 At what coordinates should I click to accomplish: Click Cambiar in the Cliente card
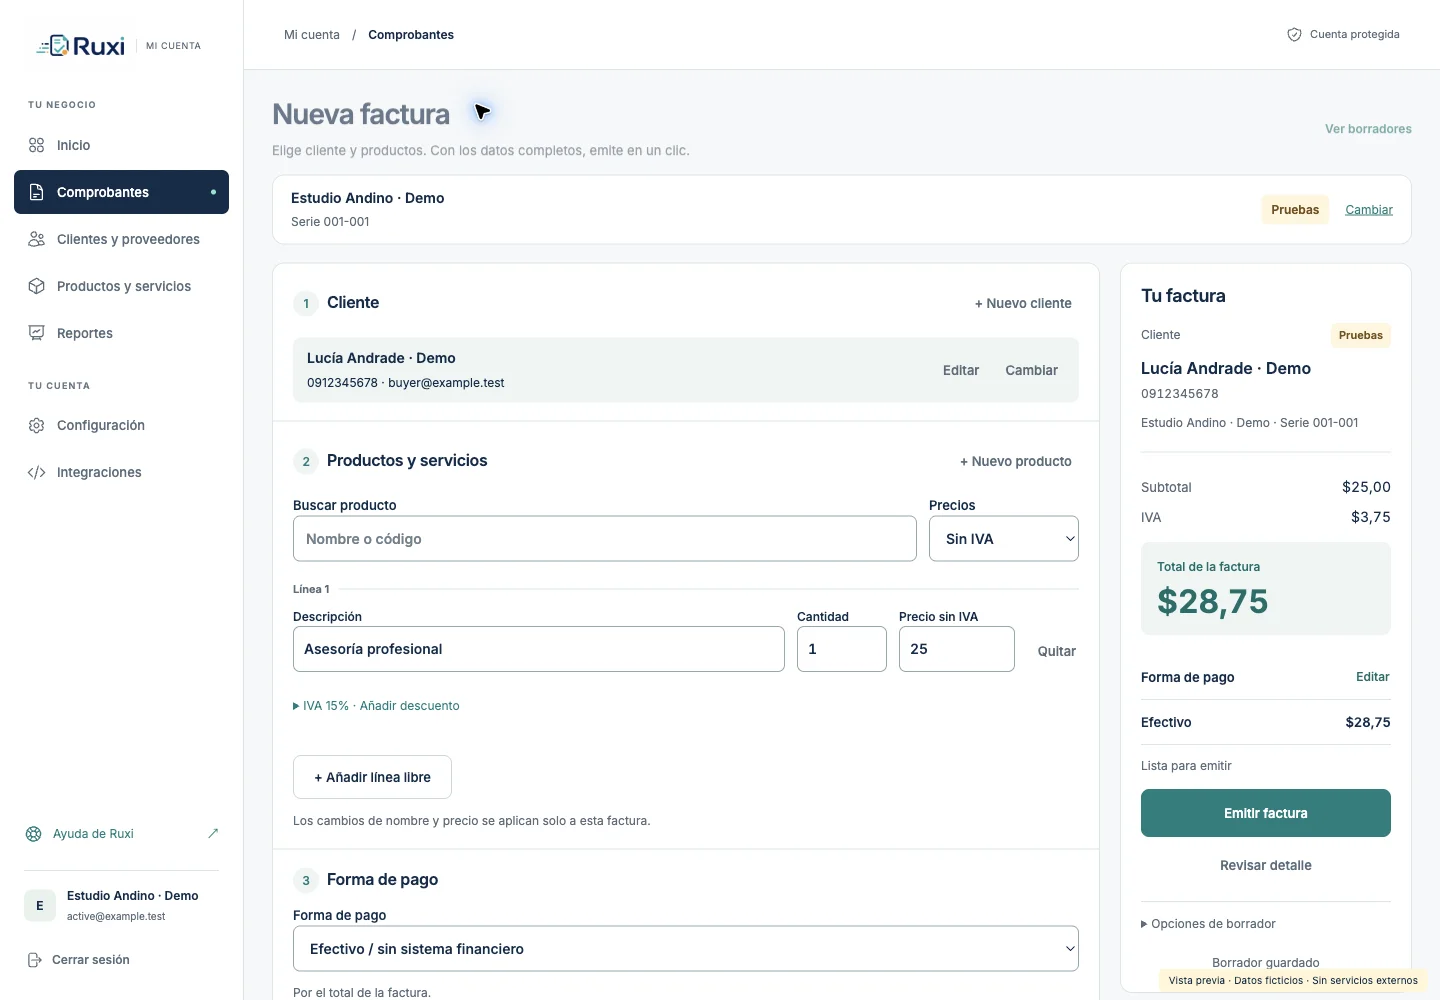[x=1031, y=370]
